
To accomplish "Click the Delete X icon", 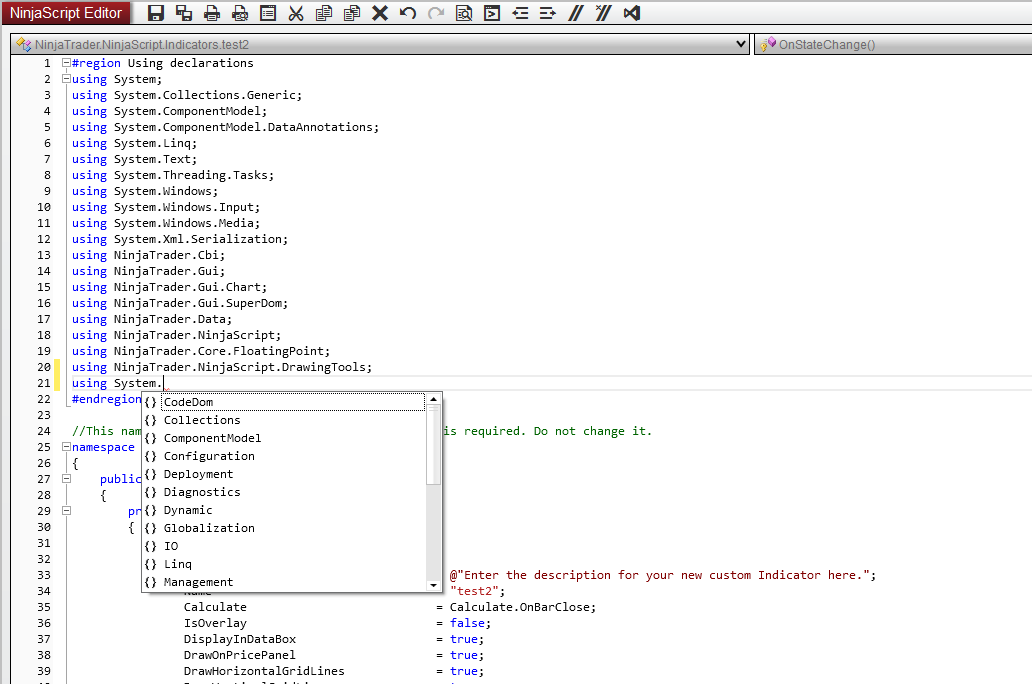I will point(380,13).
